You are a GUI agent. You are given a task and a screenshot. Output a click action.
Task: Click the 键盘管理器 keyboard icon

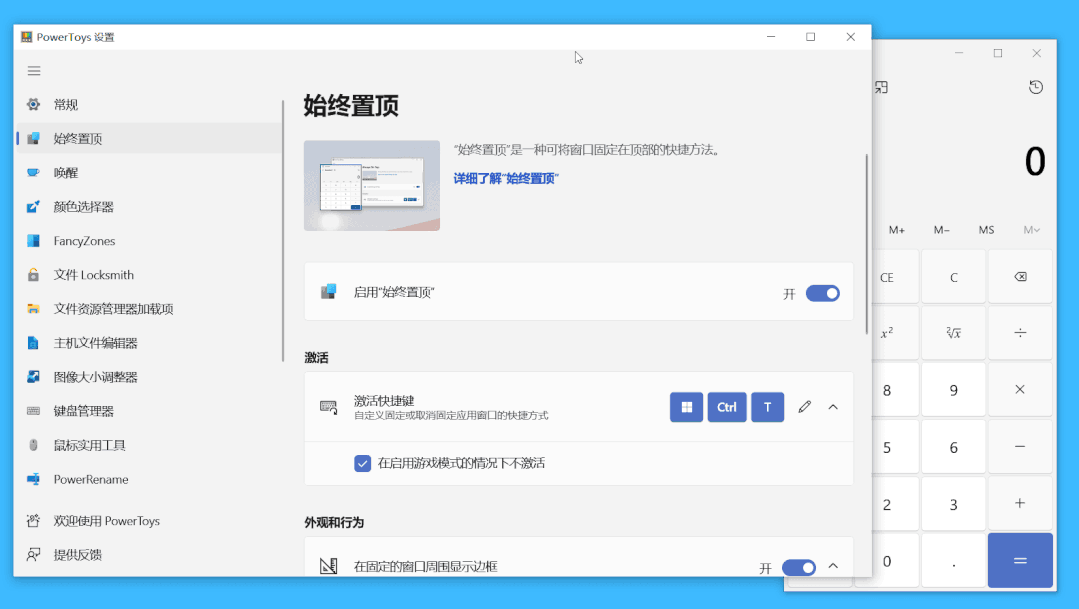click(33, 411)
